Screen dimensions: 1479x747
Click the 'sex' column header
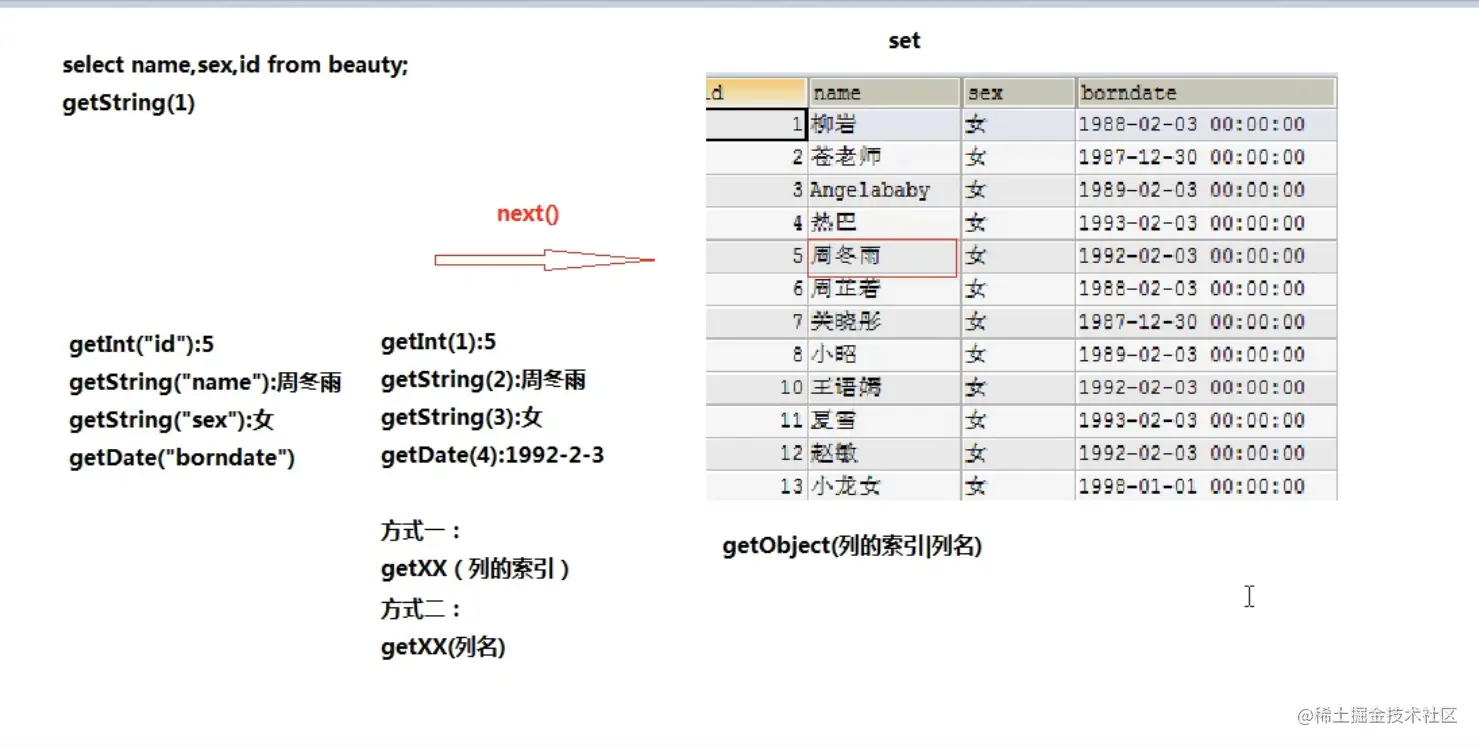coord(1018,93)
